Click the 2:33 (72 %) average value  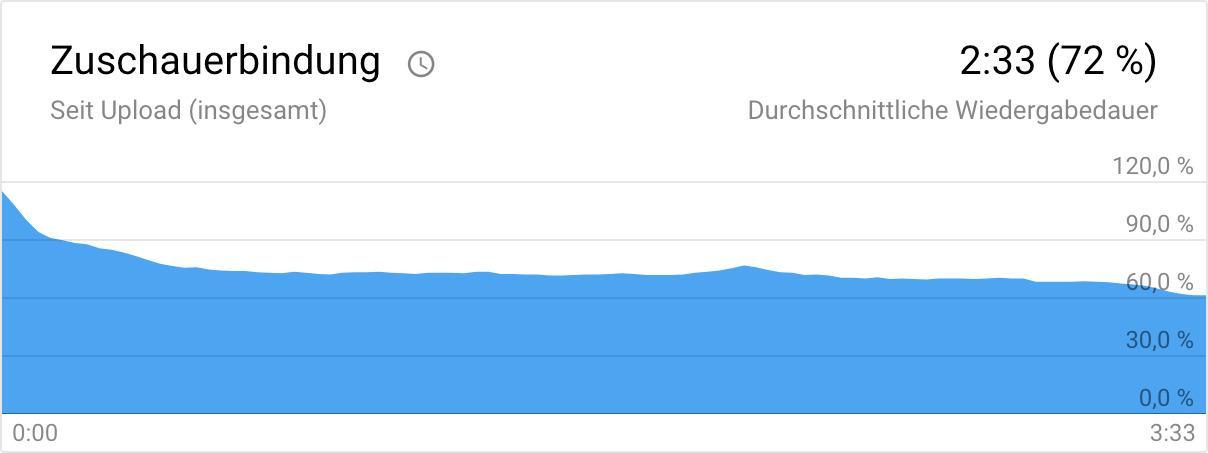coord(1057,61)
